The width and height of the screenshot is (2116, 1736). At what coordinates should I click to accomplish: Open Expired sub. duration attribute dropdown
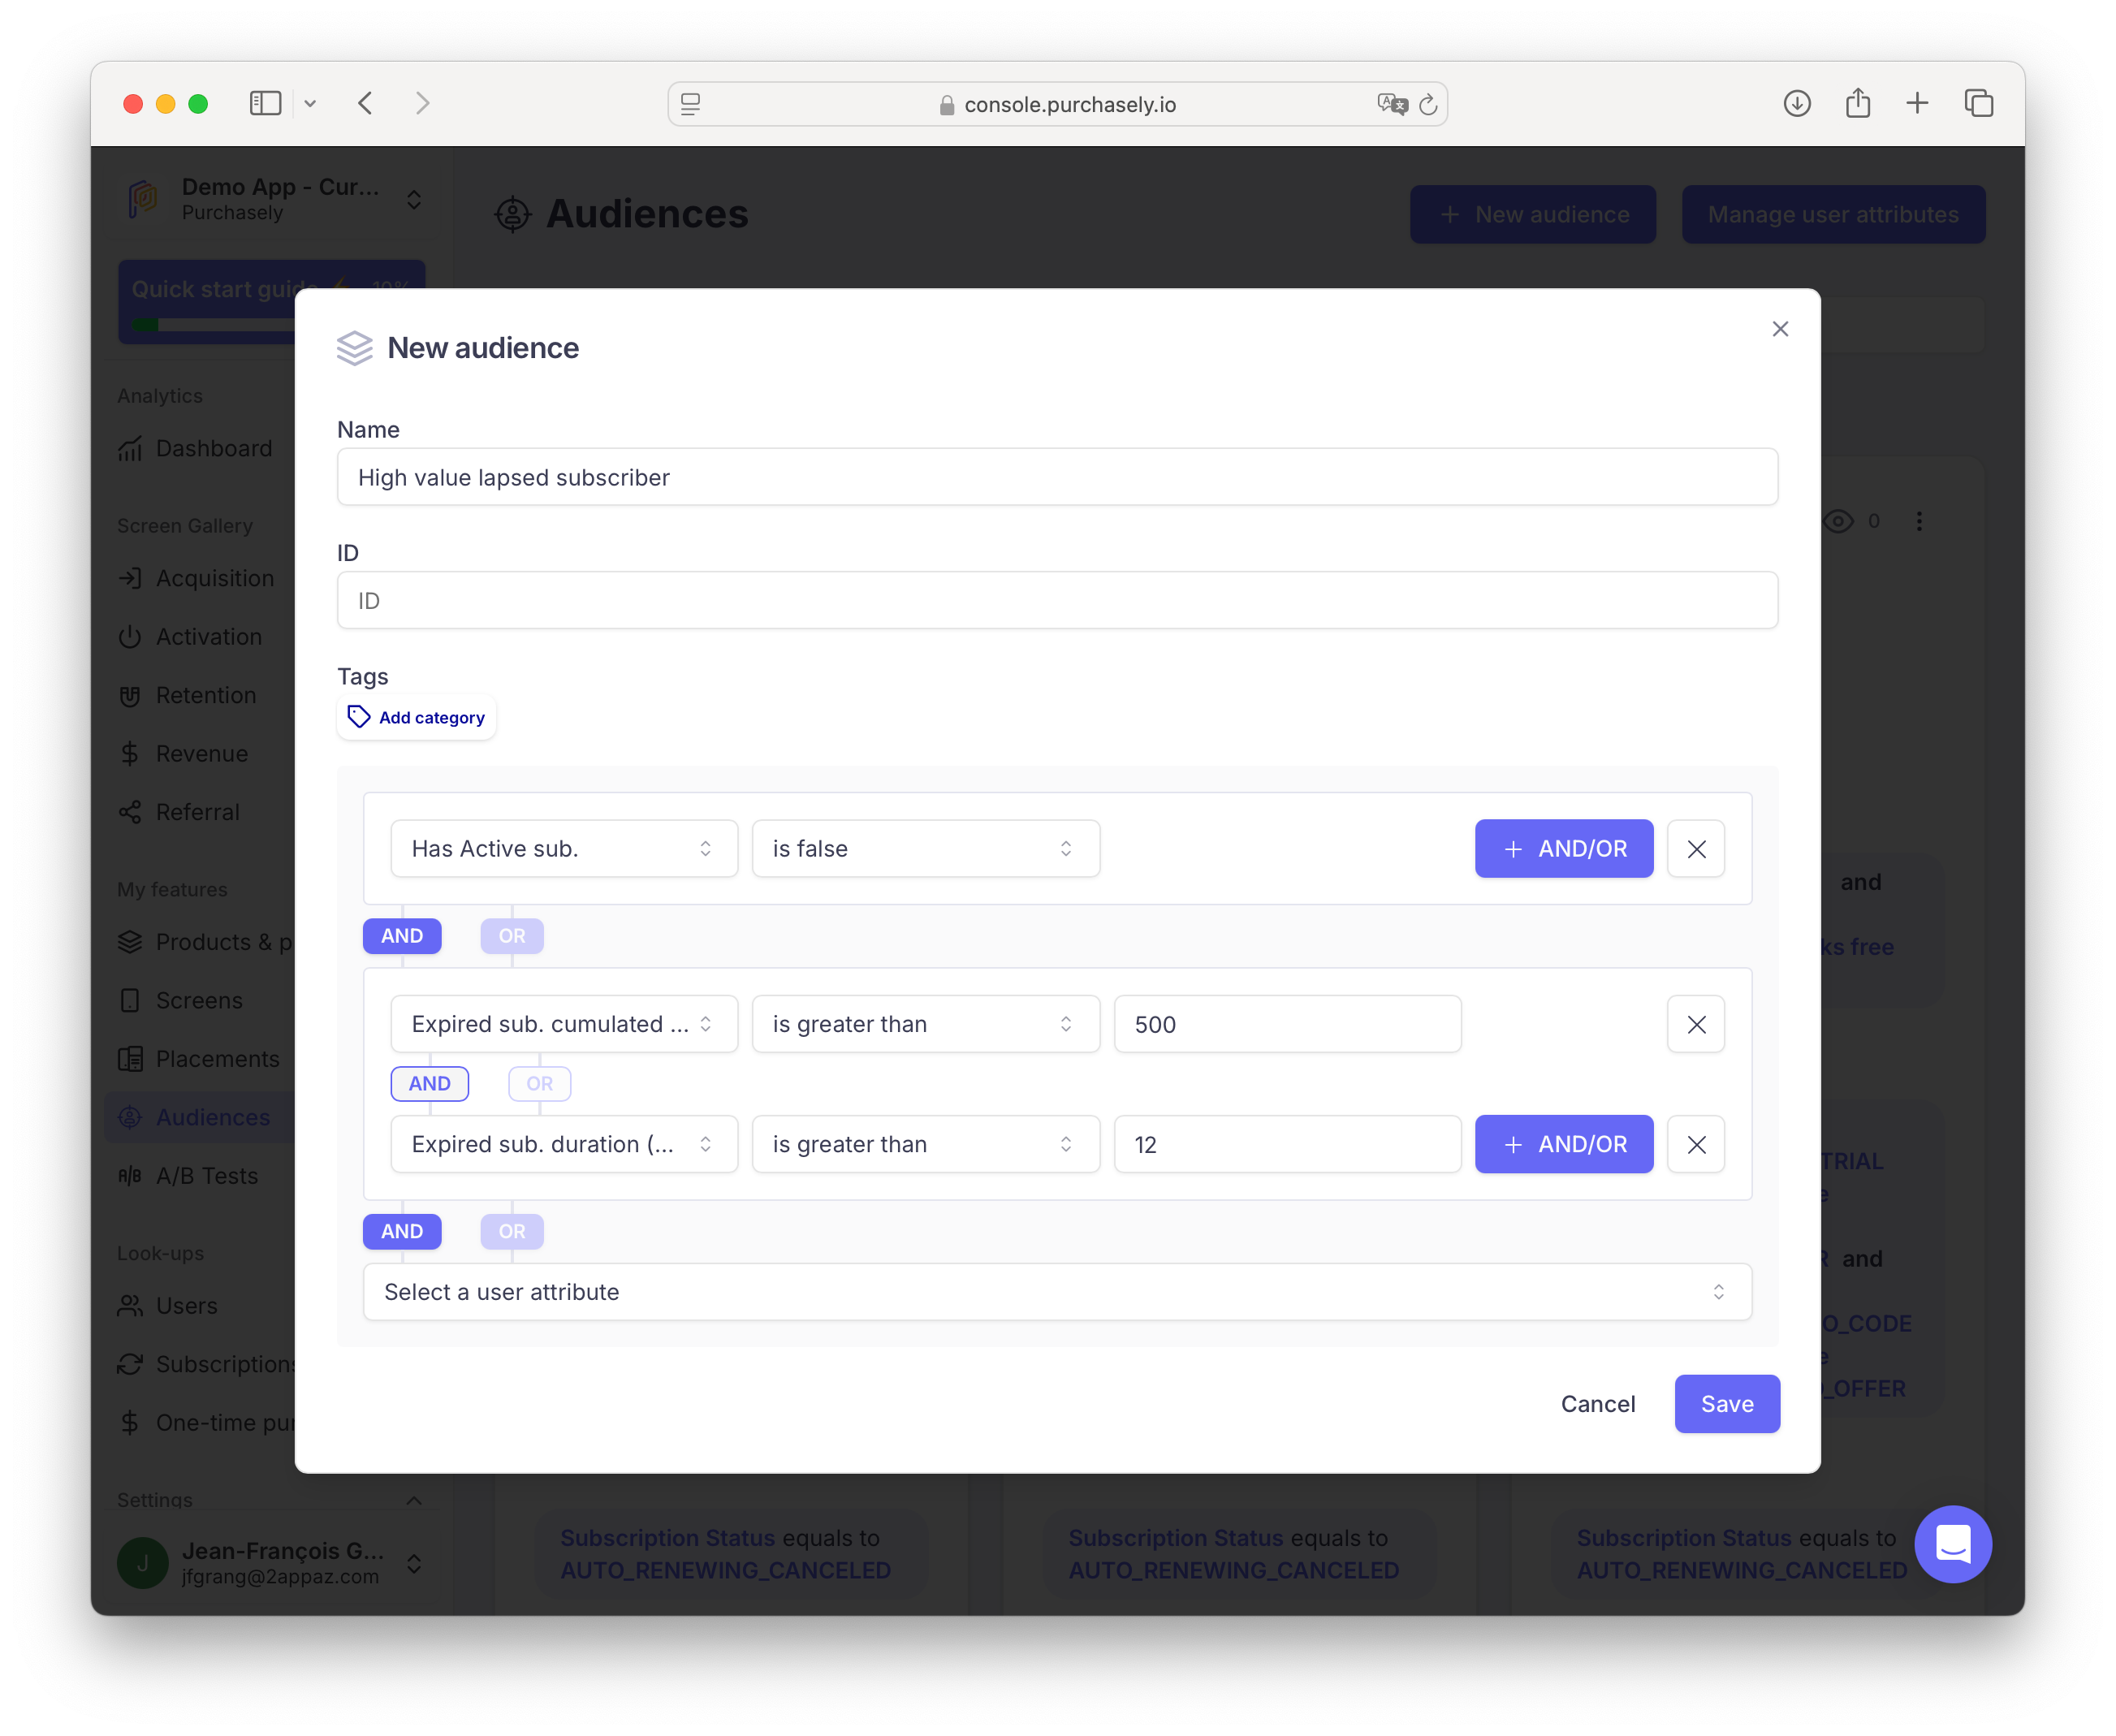tap(564, 1143)
